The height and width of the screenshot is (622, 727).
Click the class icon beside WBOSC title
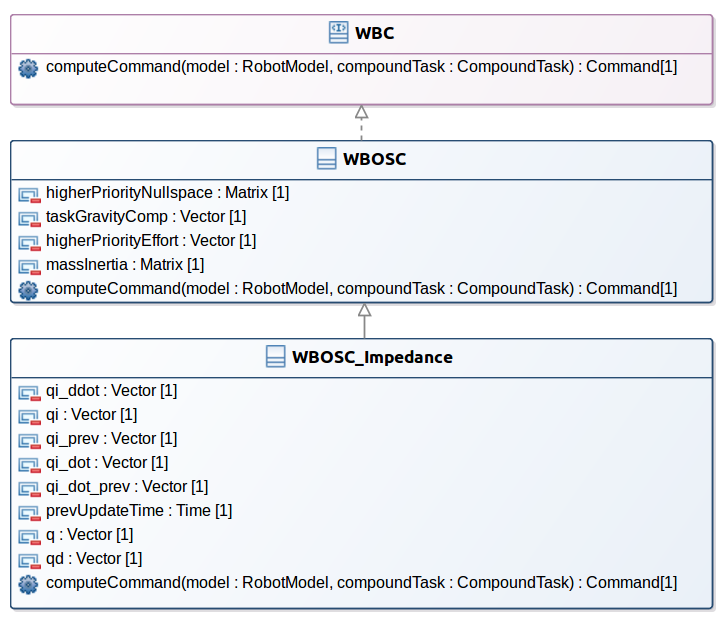[x=326, y=159]
